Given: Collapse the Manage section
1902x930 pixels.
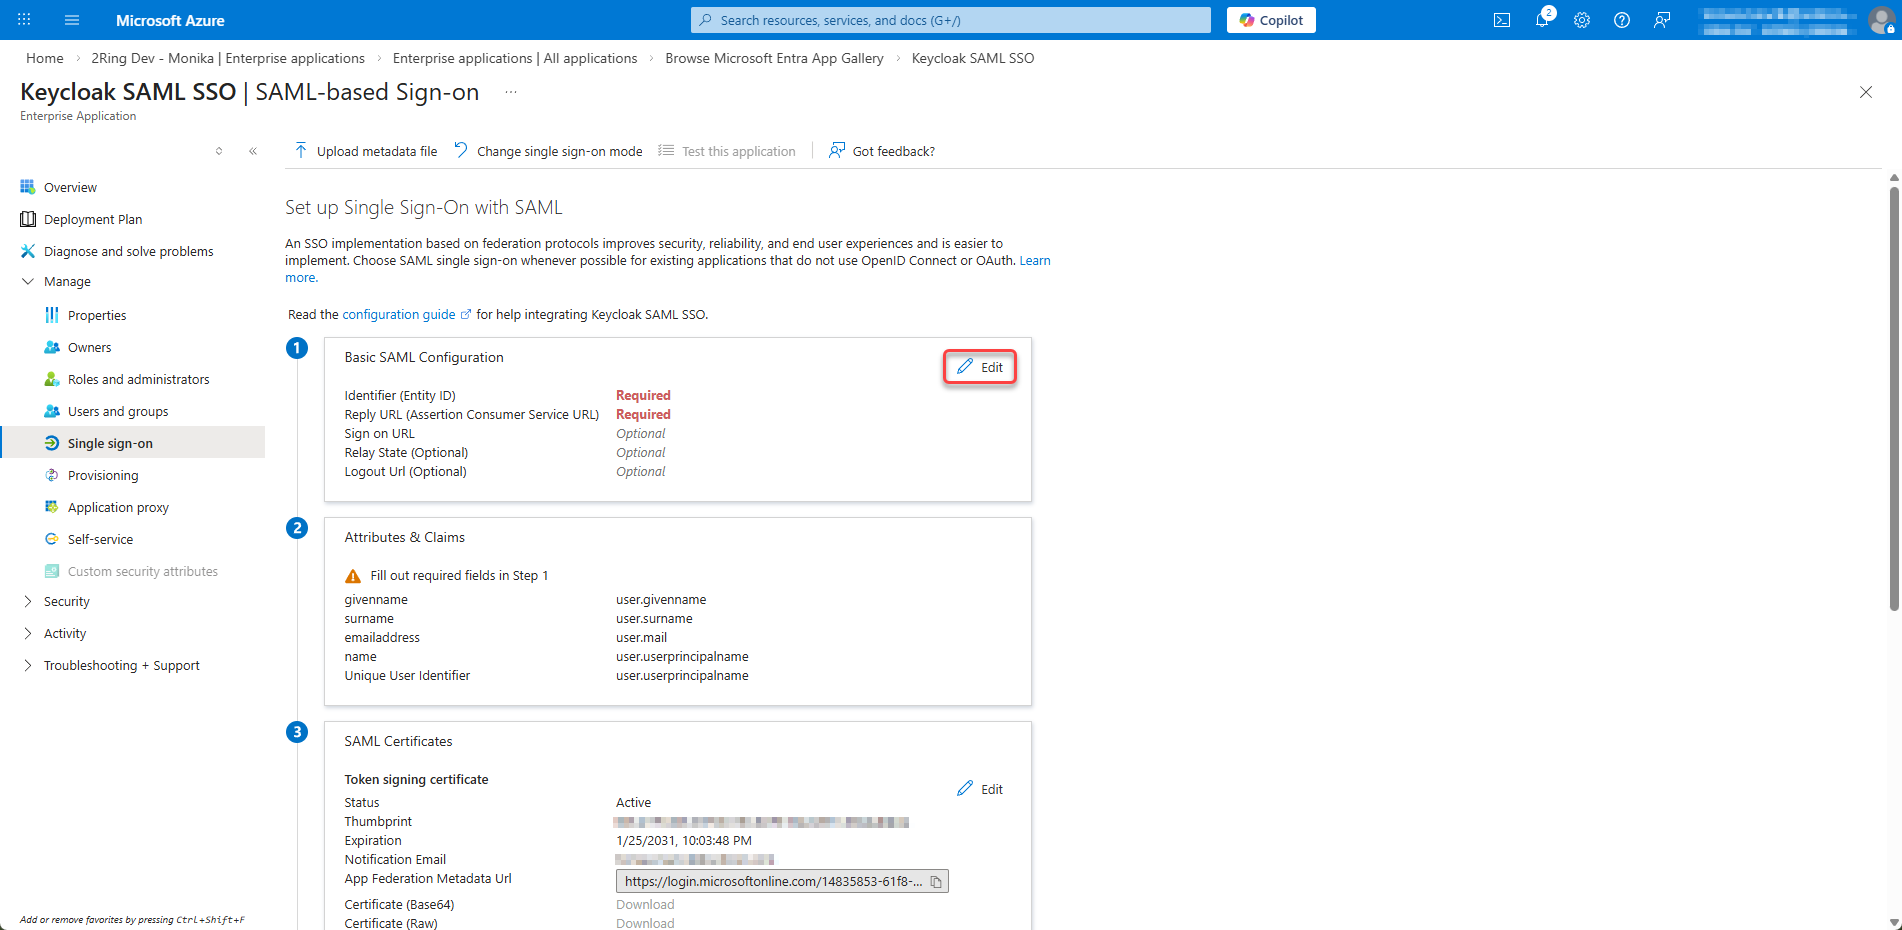Looking at the screenshot, I should [x=27, y=281].
